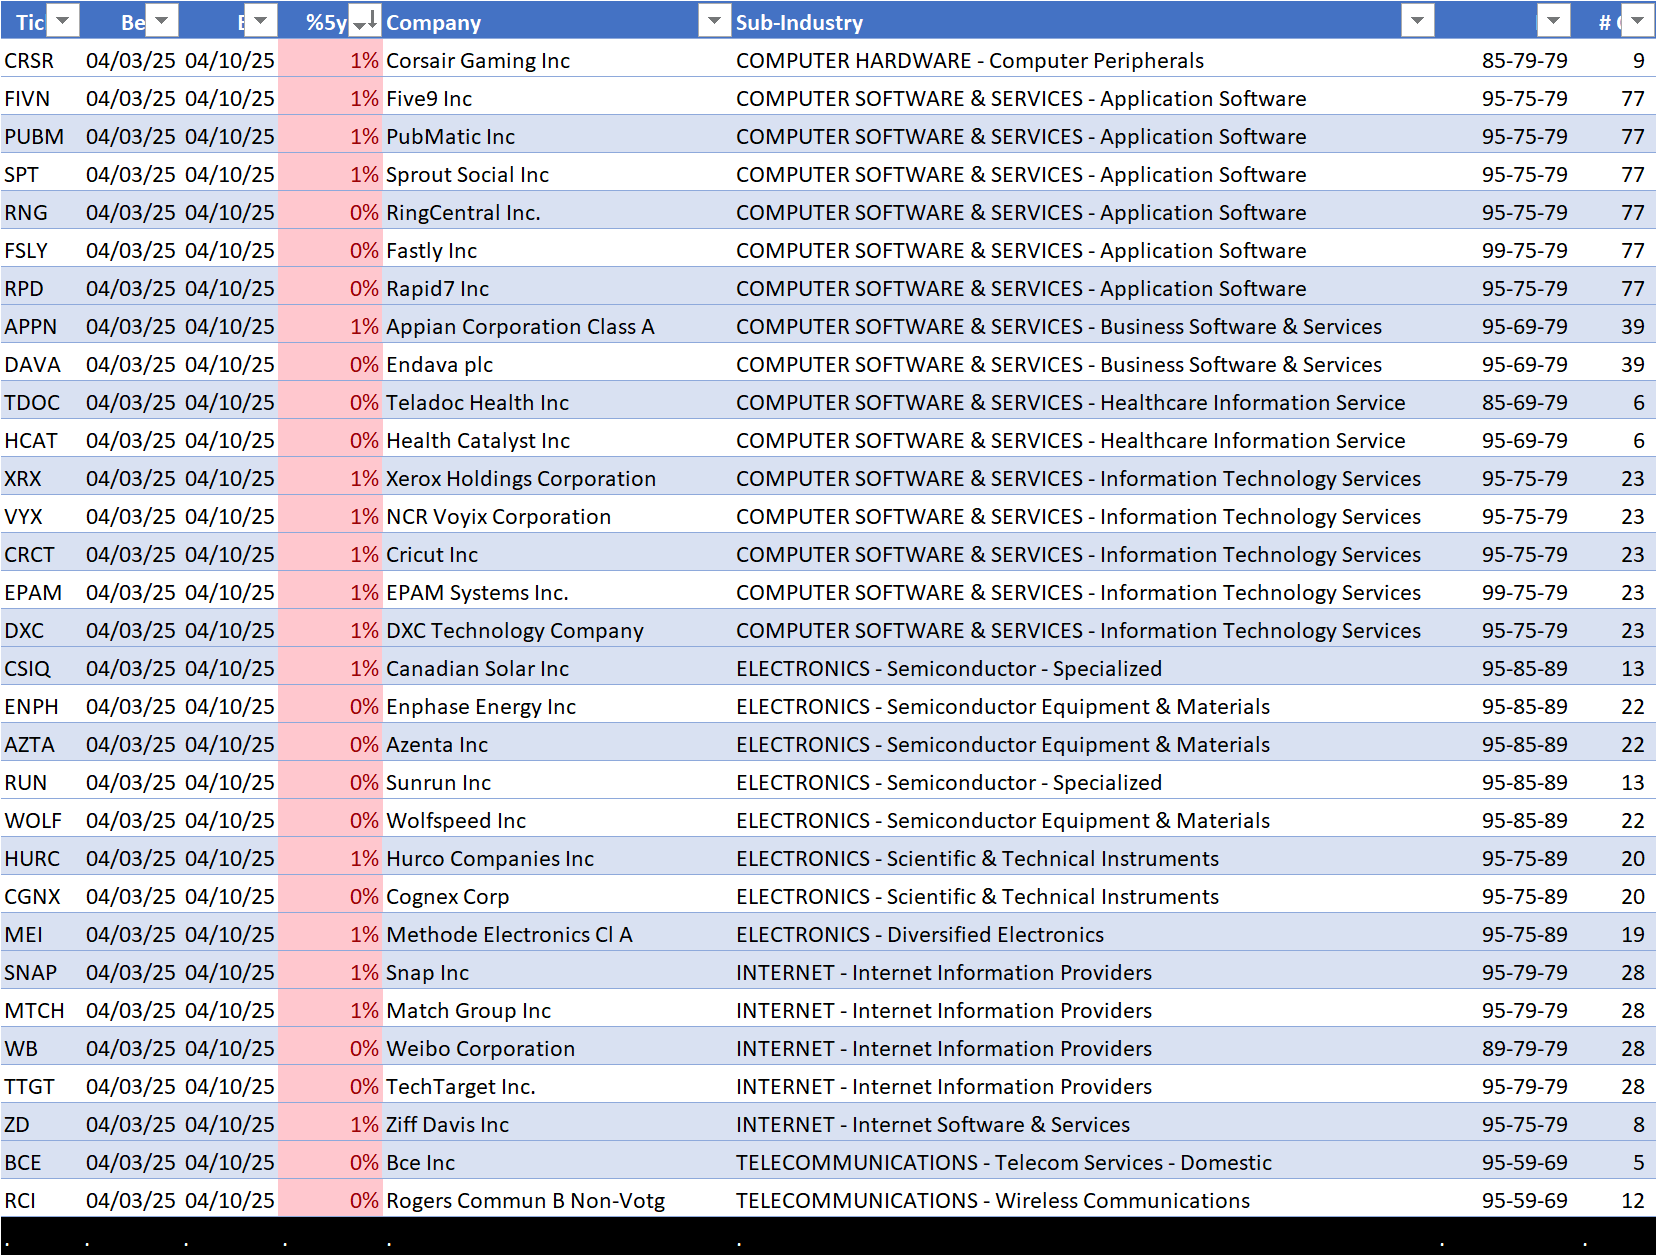The height and width of the screenshot is (1255, 1656).
Task: Click the Endava plc company cell
Action: coord(557,365)
